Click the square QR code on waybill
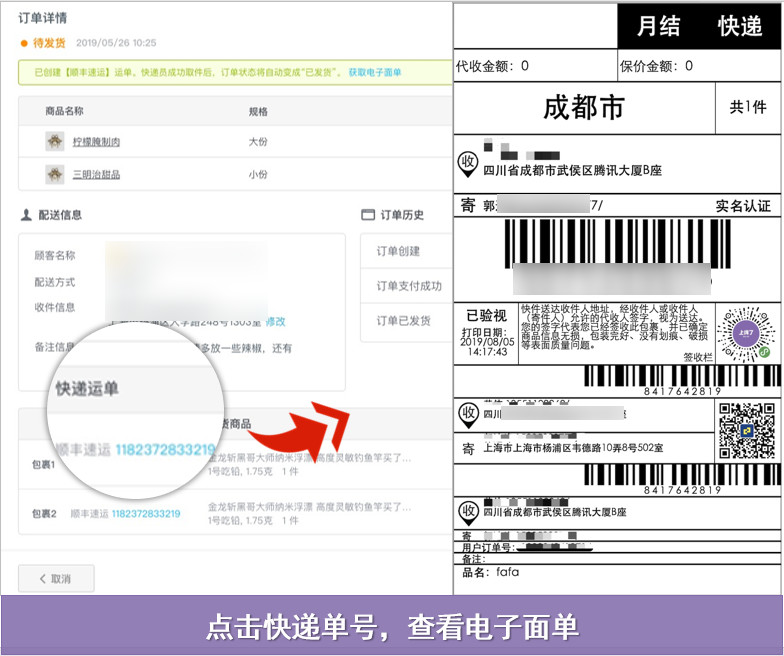Viewport: 784px width, 656px height. [746, 427]
